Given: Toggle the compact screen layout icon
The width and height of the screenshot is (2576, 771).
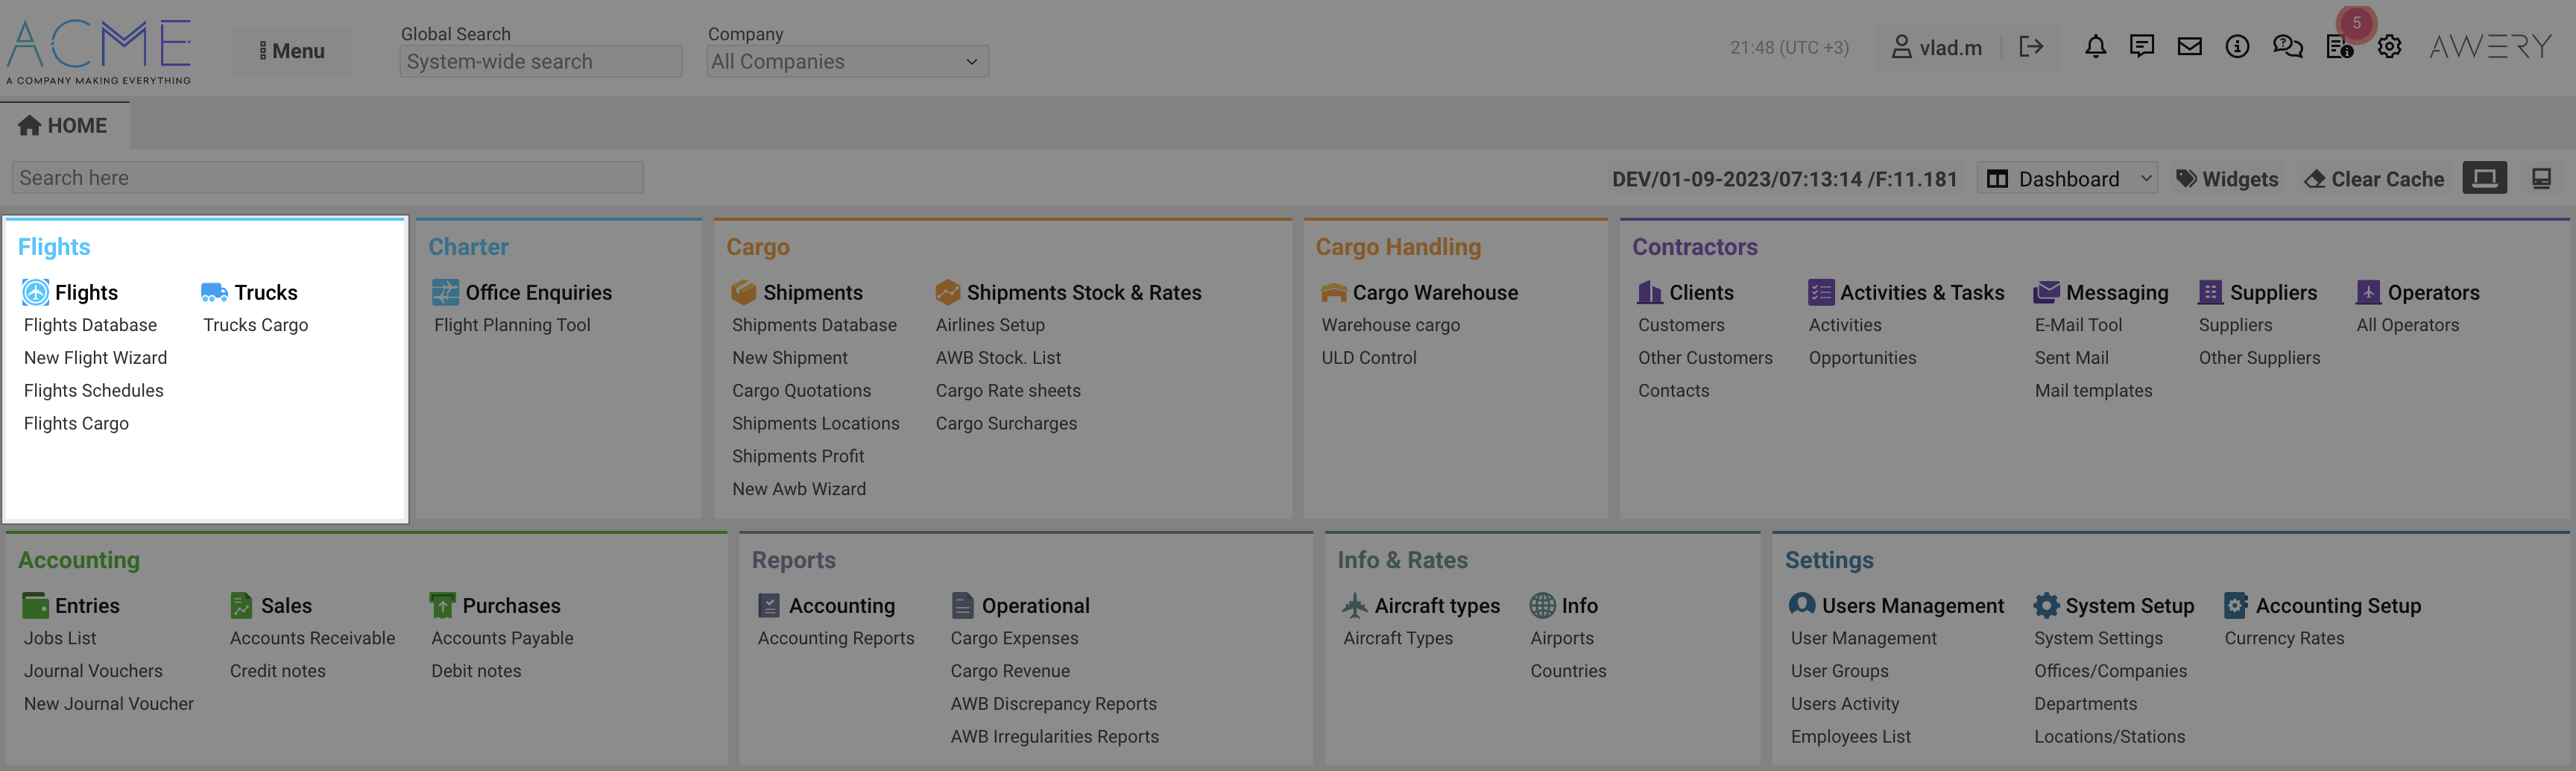Looking at the screenshot, I should 2541,178.
